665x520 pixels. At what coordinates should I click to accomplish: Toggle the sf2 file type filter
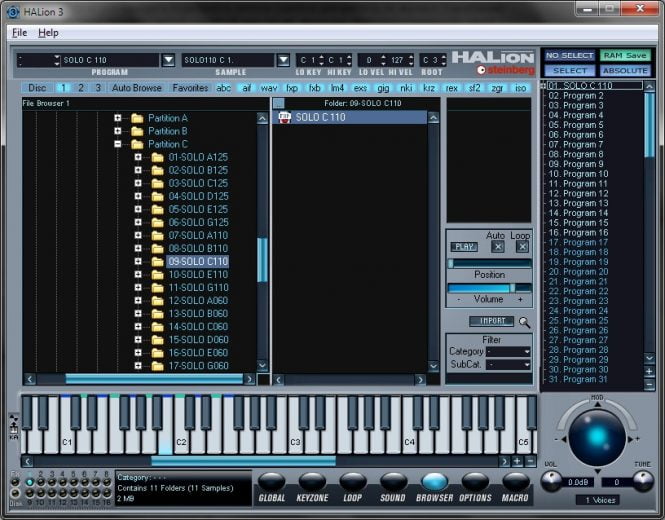pos(474,88)
